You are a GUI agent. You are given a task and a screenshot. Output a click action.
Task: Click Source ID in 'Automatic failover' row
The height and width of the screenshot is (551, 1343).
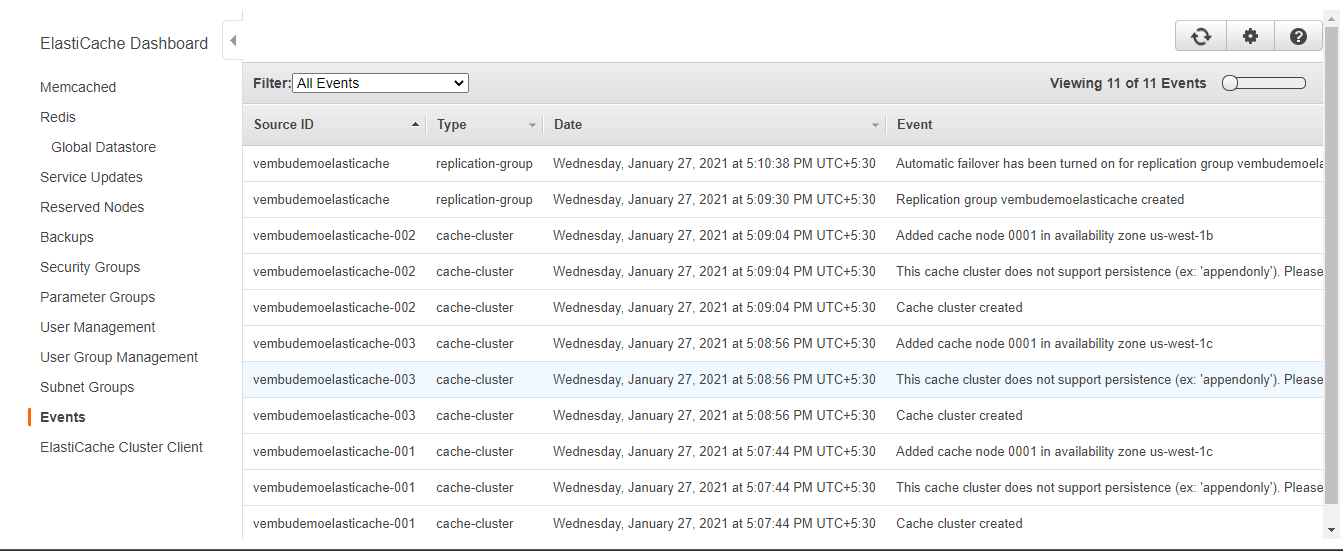(321, 163)
